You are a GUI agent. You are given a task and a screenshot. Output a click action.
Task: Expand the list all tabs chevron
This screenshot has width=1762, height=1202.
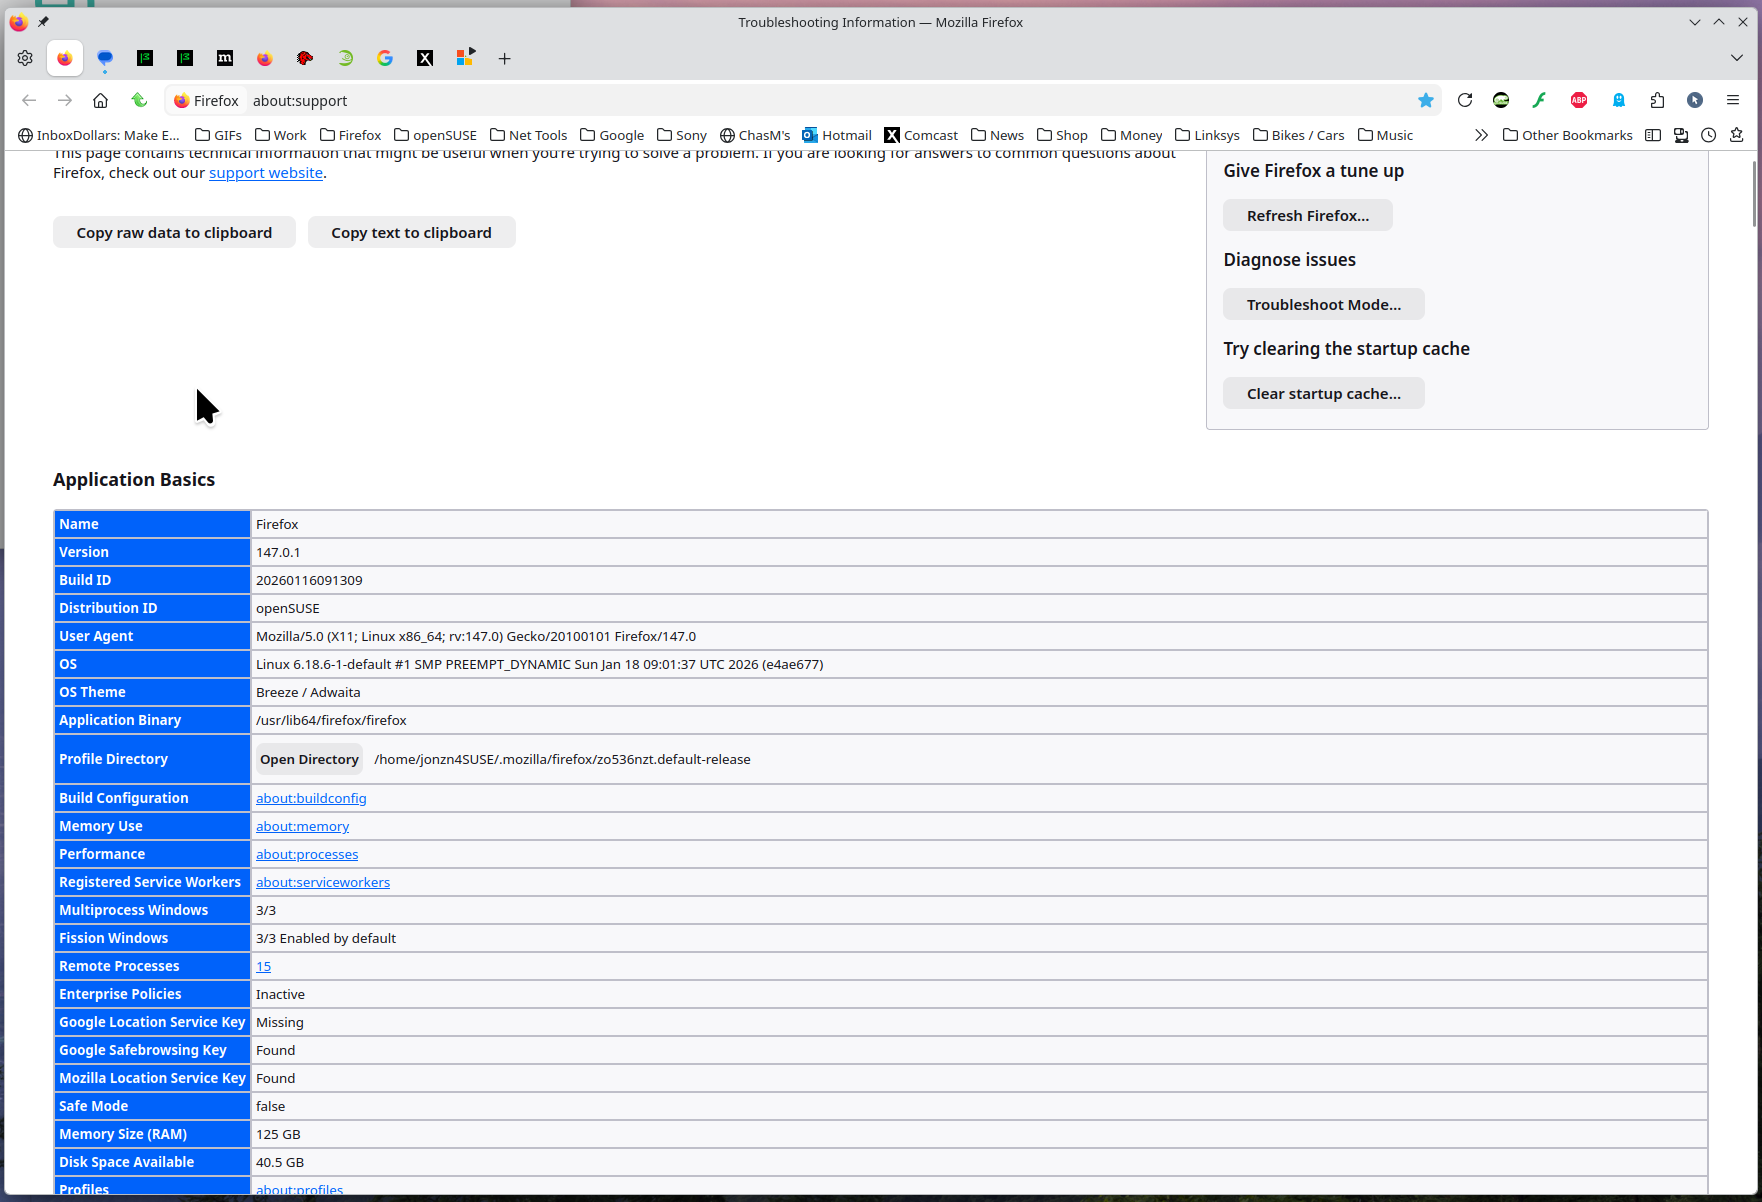1737,58
